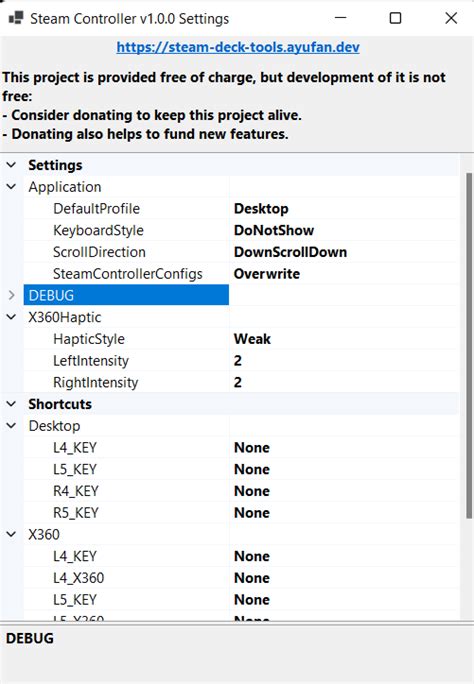Expand the DEBUG group chevron

tap(11, 295)
